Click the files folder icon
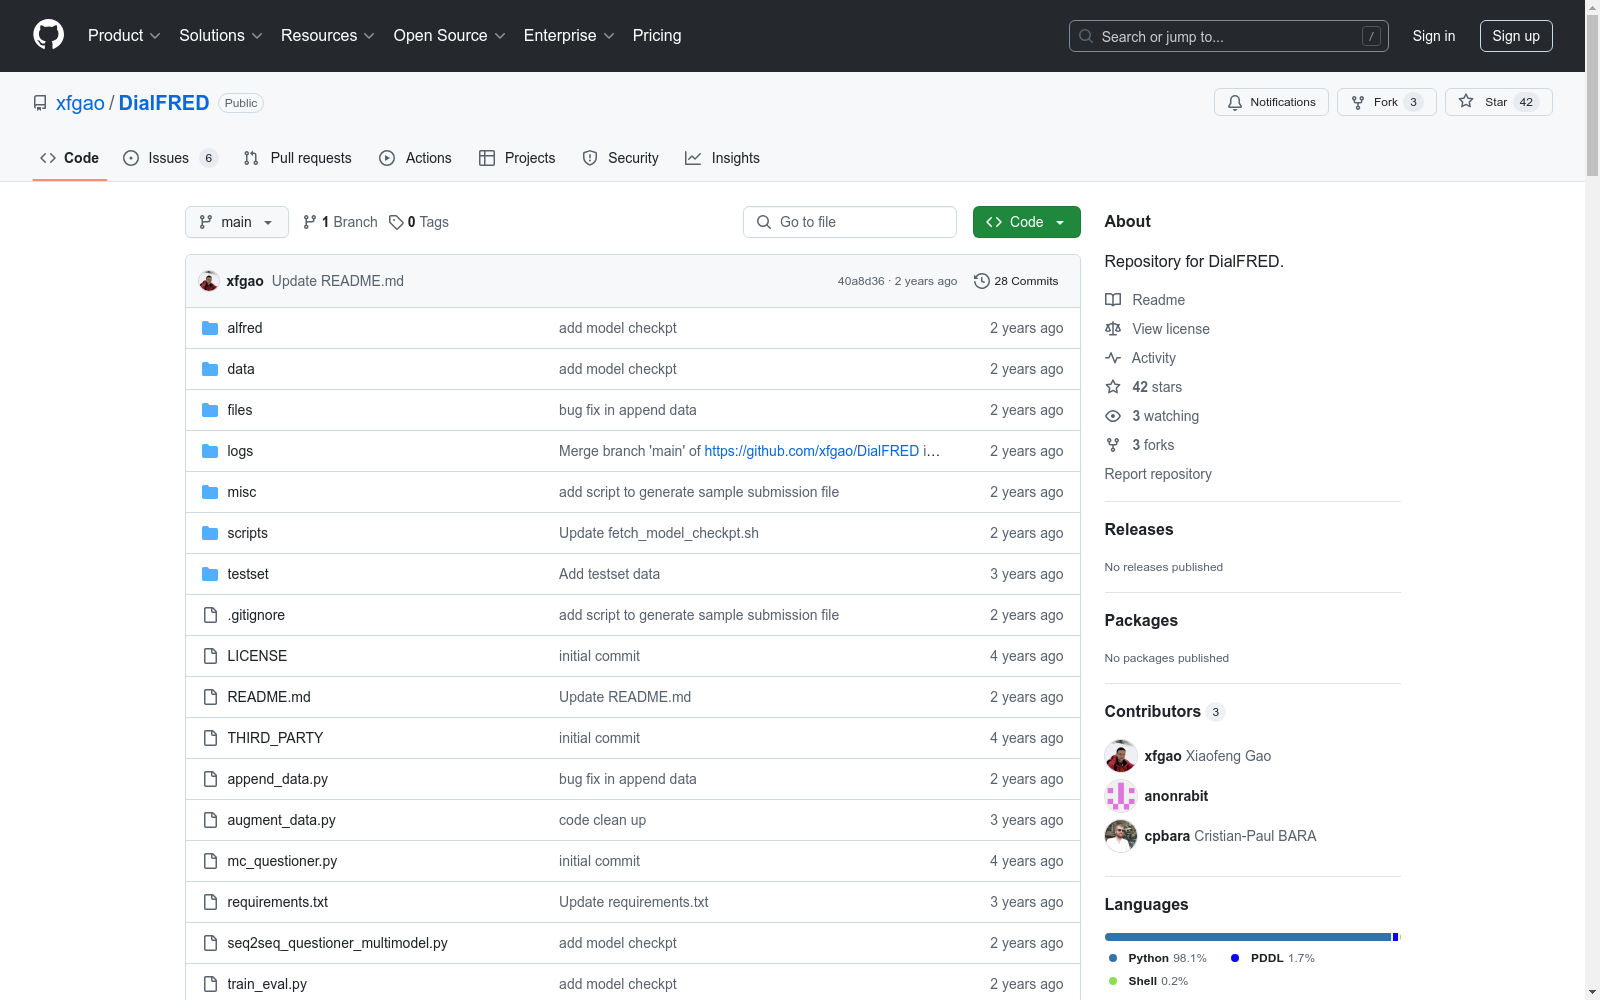The width and height of the screenshot is (1600, 1000). click(x=210, y=410)
